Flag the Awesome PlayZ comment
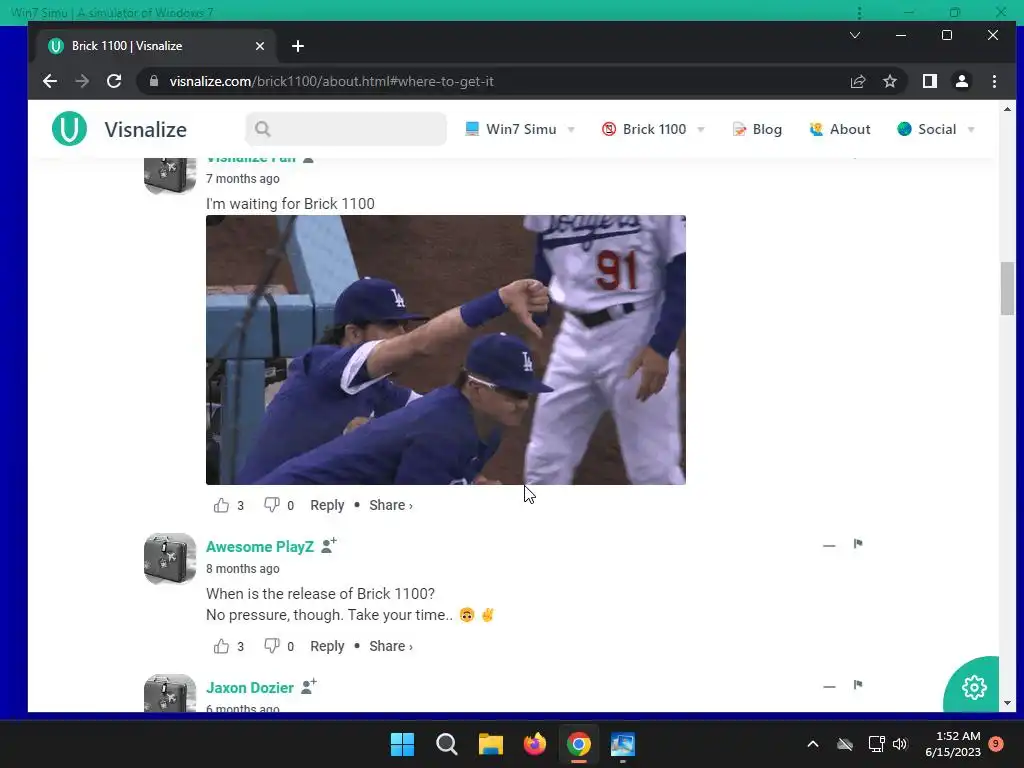Screen dimensions: 1024x768 tap(857, 543)
